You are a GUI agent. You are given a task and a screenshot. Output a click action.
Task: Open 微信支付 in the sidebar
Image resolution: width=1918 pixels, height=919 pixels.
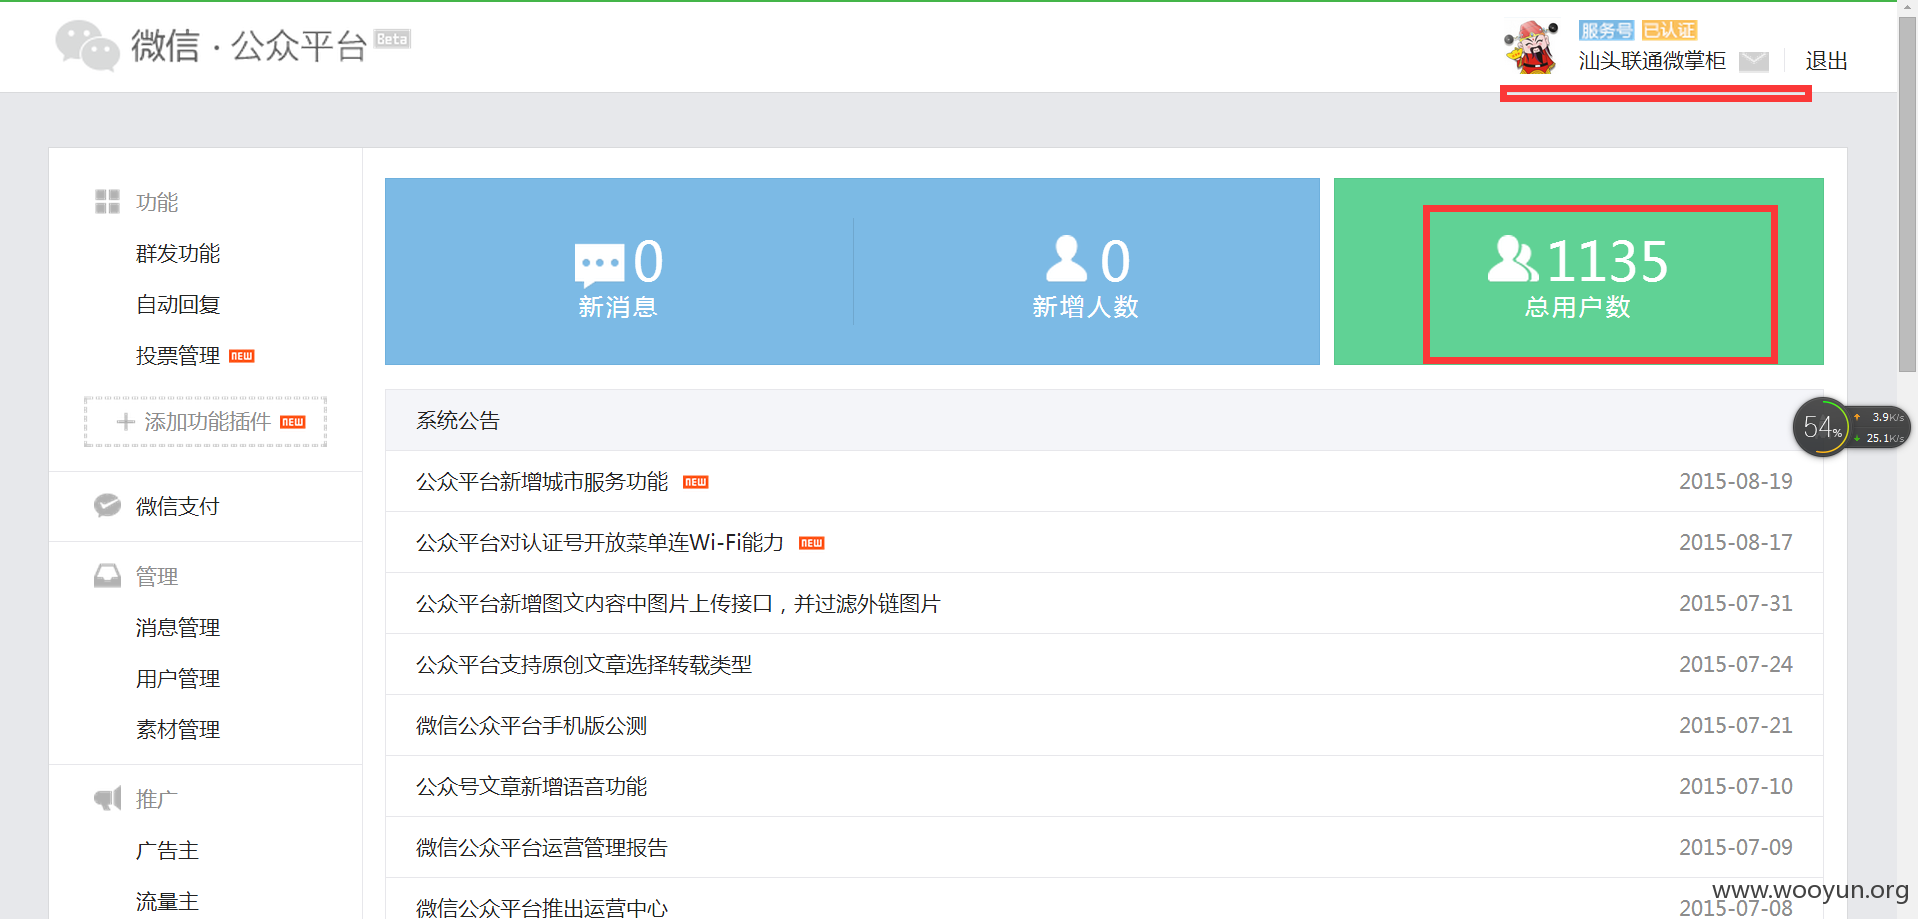pyautogui.click(x=178, y=507)
